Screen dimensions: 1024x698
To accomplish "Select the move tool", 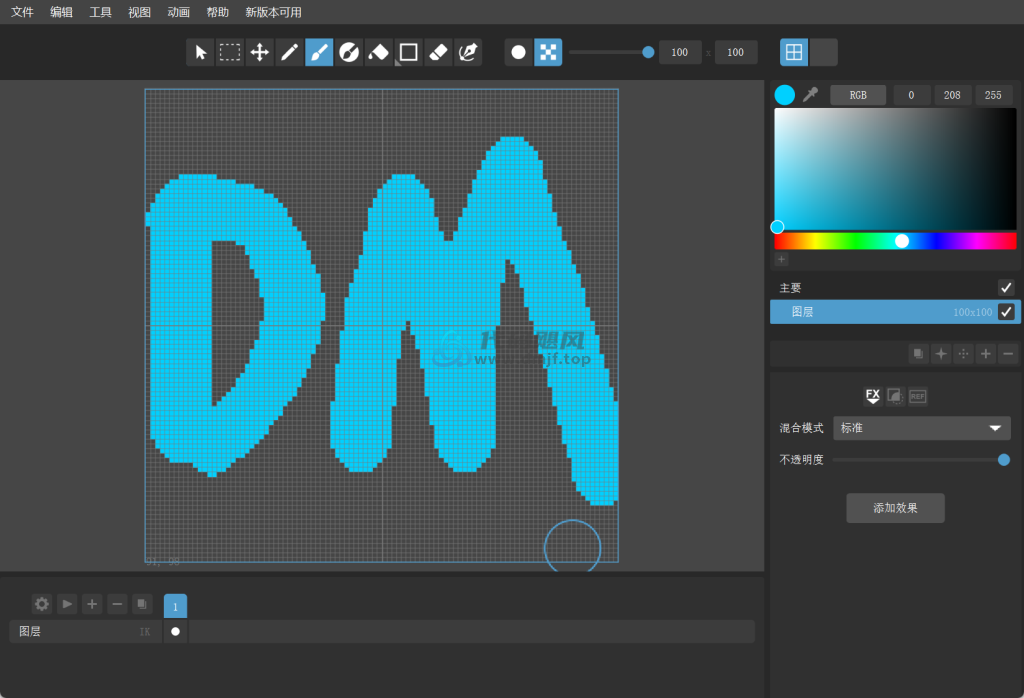I will pyautogui.click(x=260, y=52).
